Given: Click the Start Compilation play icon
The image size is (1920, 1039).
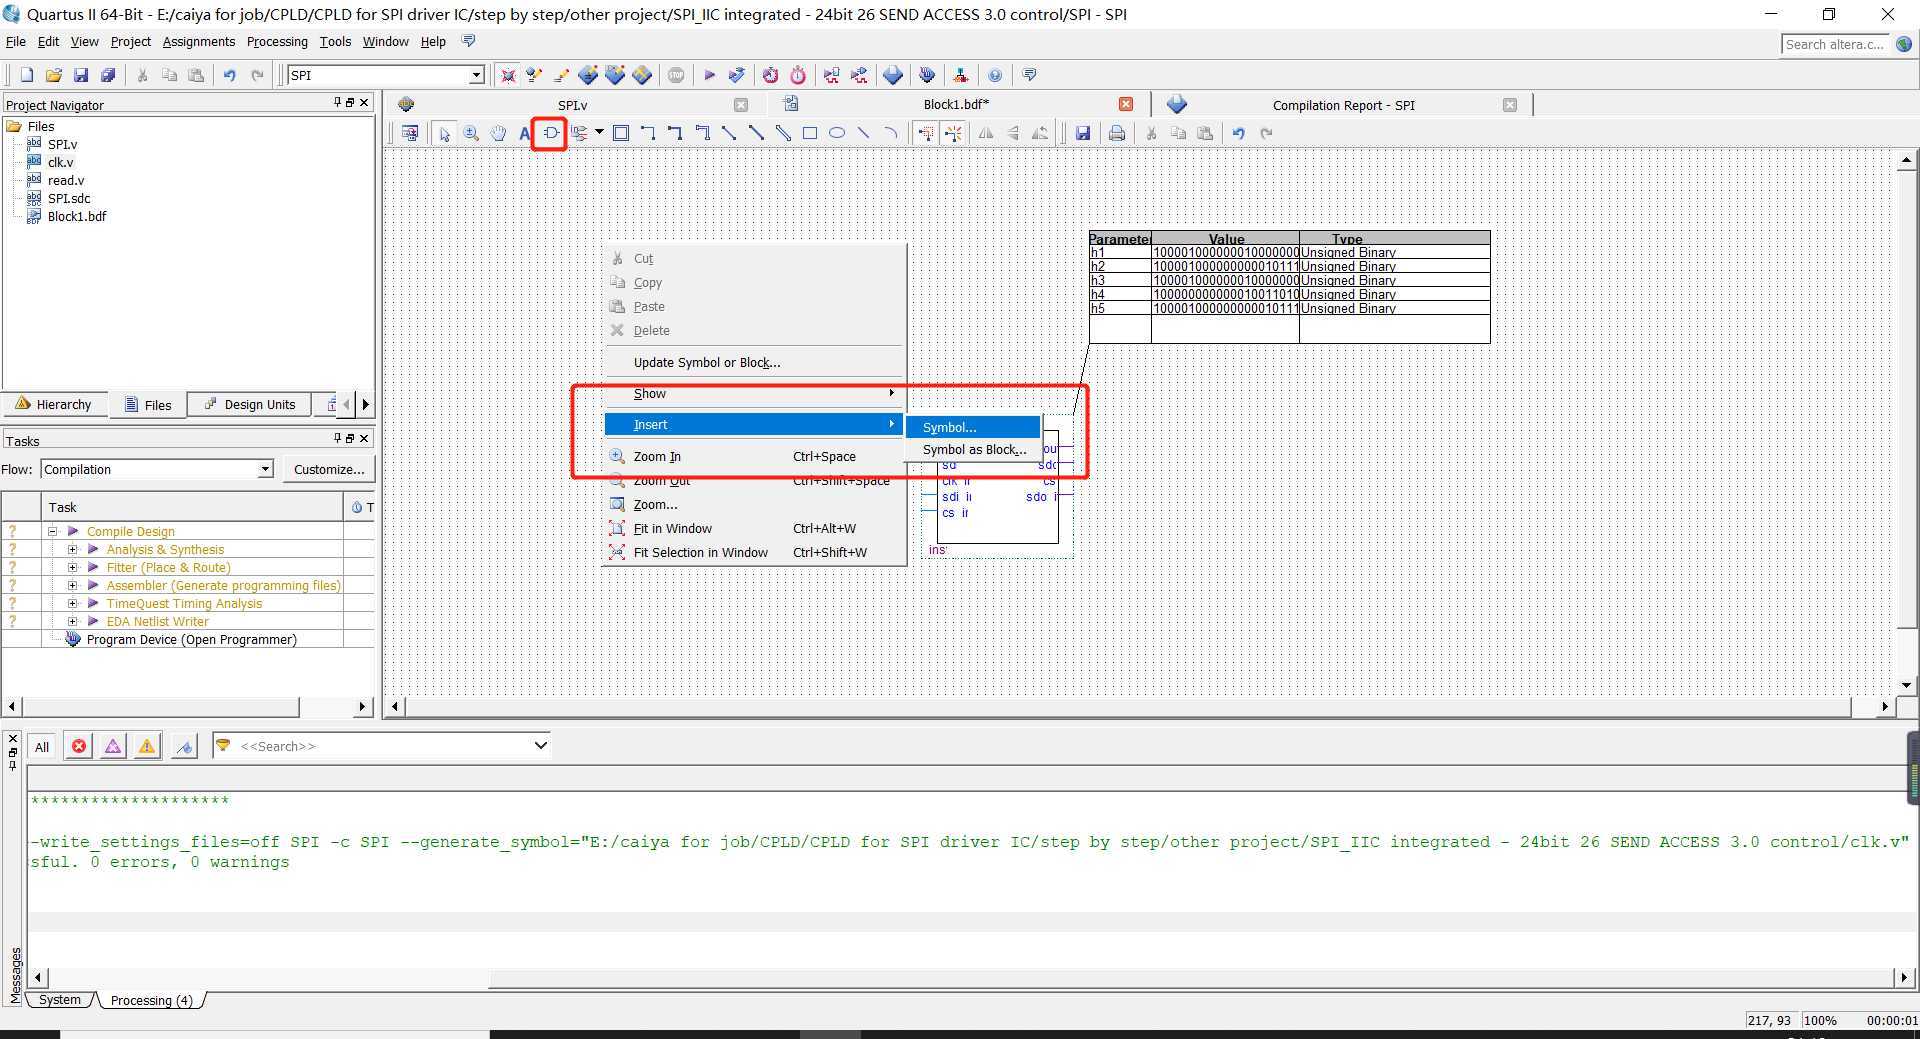Looking at the screenshot, I should [x=709, y=75].
